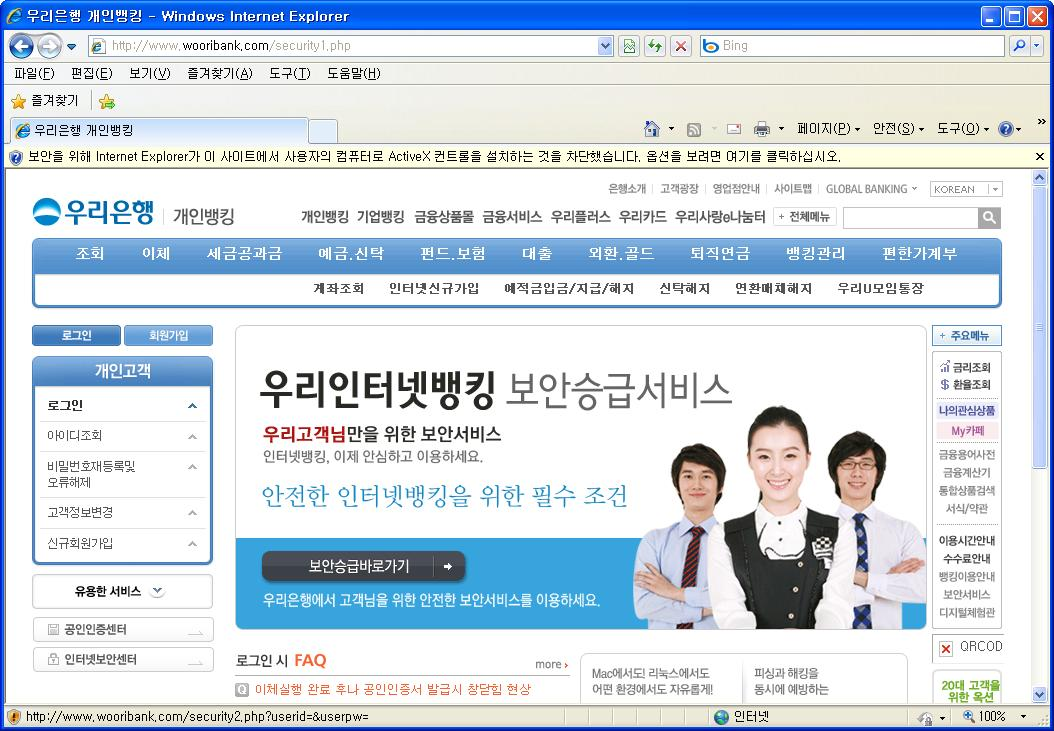
Task: Click the 금리조회 chart icon link
Action: pos(965,367)
